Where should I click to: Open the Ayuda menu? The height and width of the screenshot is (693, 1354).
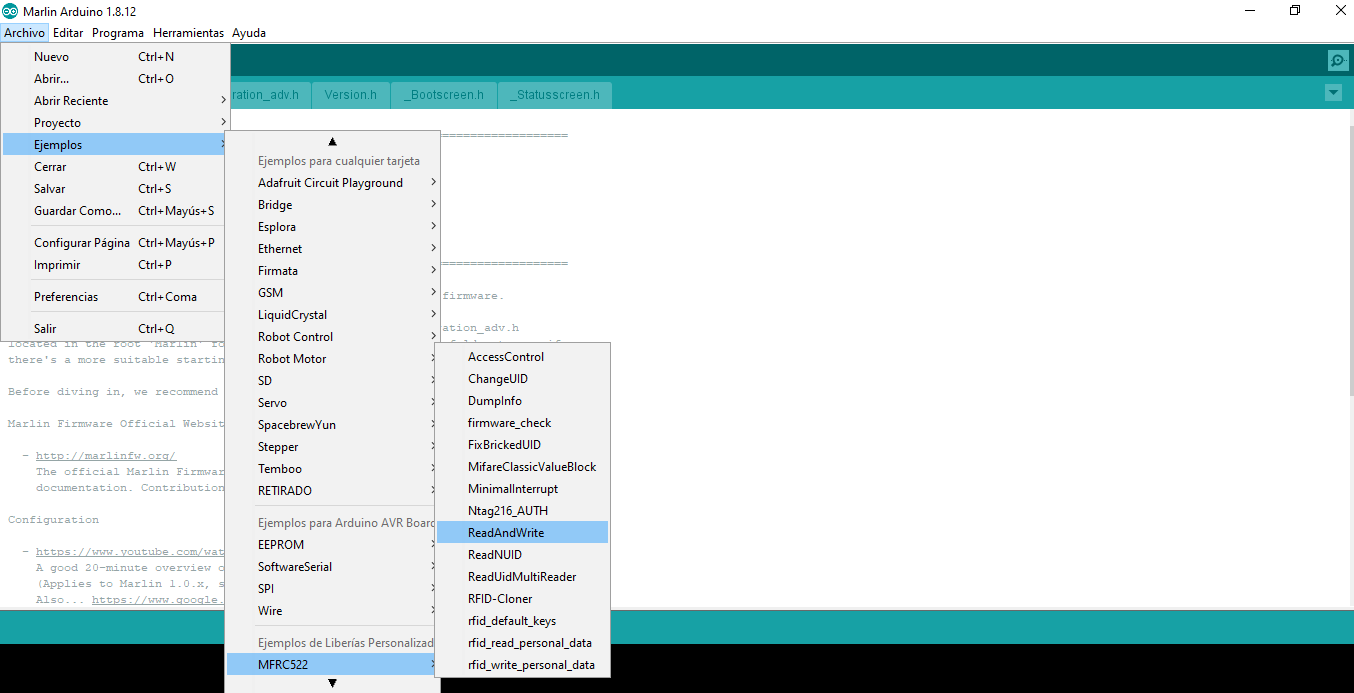pos(249,33)
